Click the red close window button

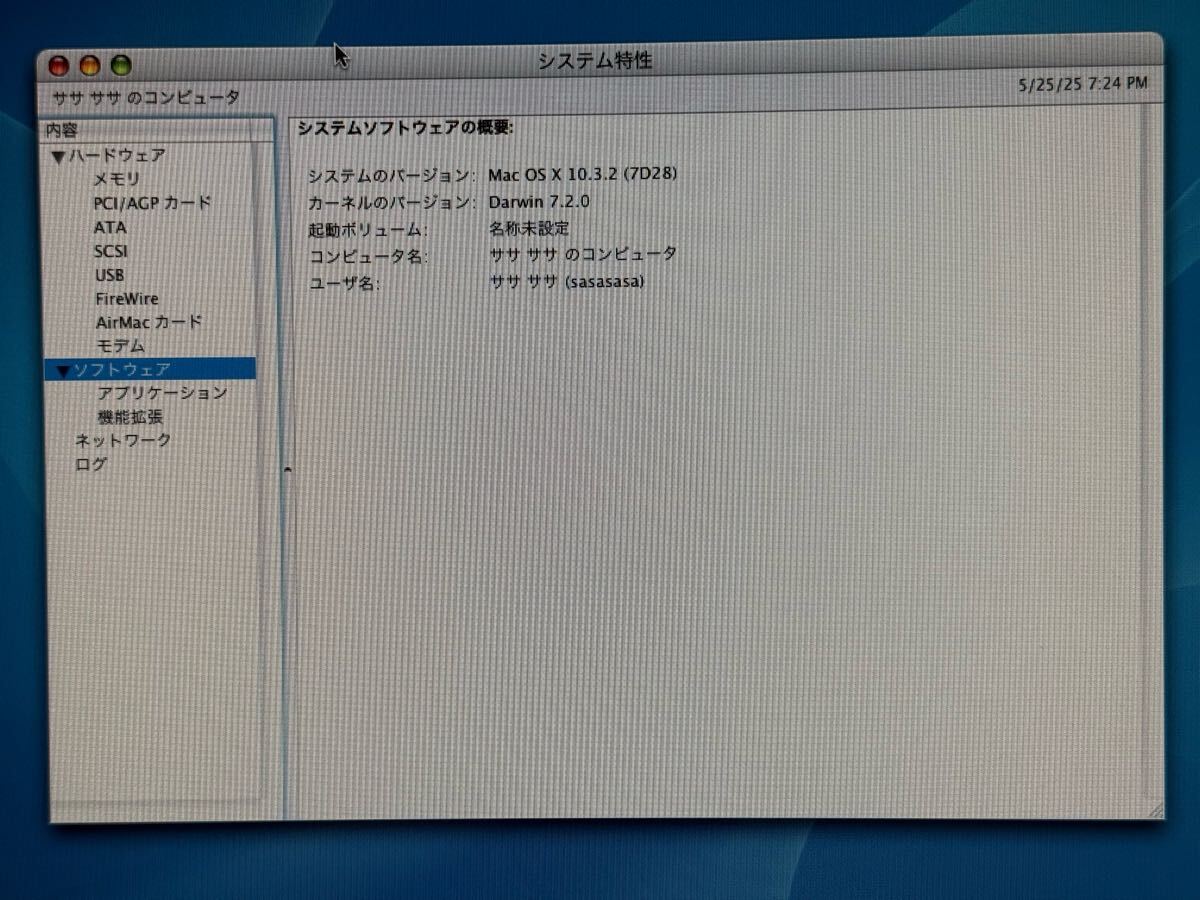[x=60, y=65]
